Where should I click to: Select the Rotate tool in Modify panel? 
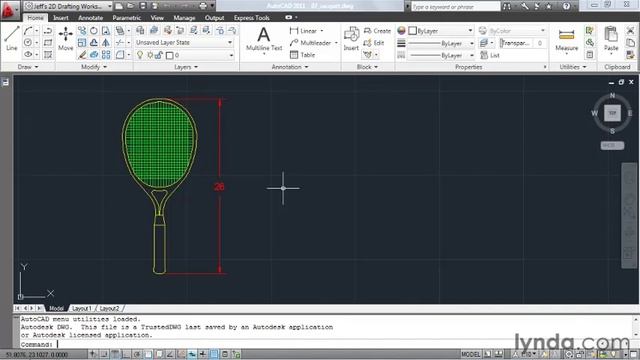pyautogui.click(x=94, y=31)
